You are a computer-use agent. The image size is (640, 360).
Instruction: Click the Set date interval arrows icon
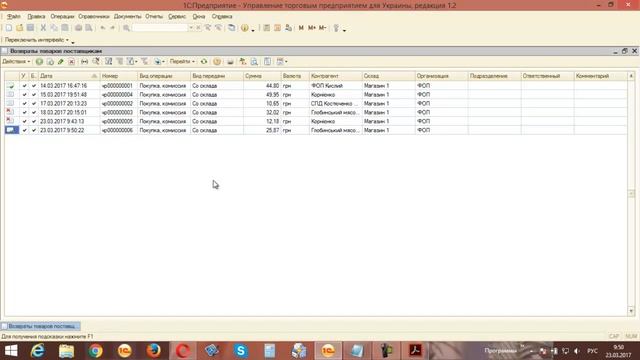pos(84,62)
